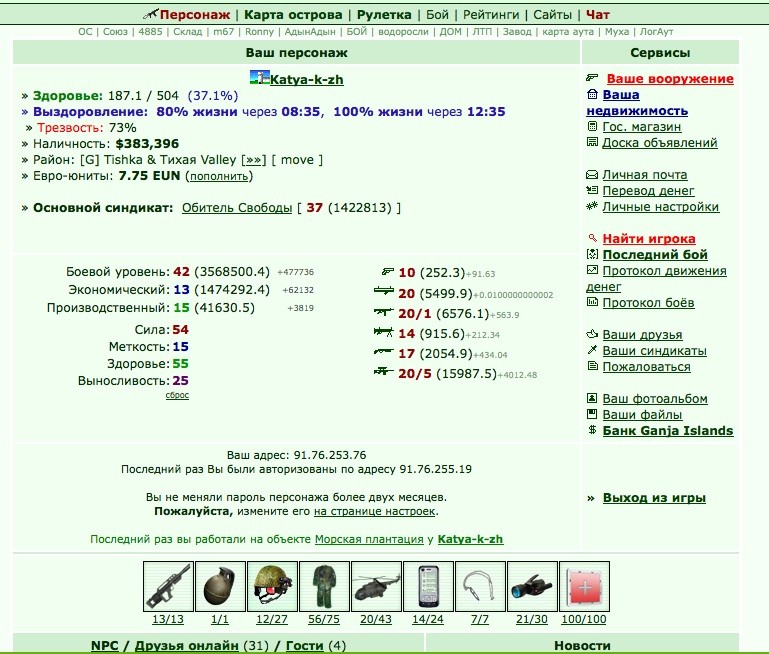Image resolution: width=769 pixels, height=654 pixels.
Task: Click the board icon beside Доска объявлений
Action: pyautogui.click(x=592, y=142)
